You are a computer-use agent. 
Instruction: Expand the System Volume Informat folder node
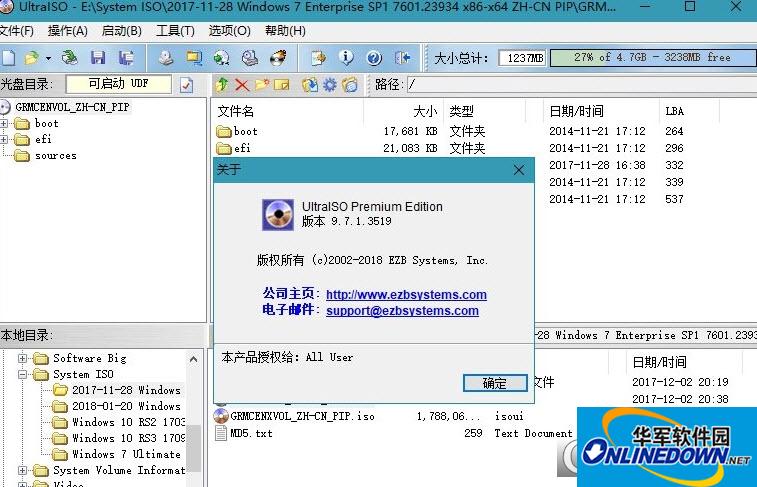22,470
